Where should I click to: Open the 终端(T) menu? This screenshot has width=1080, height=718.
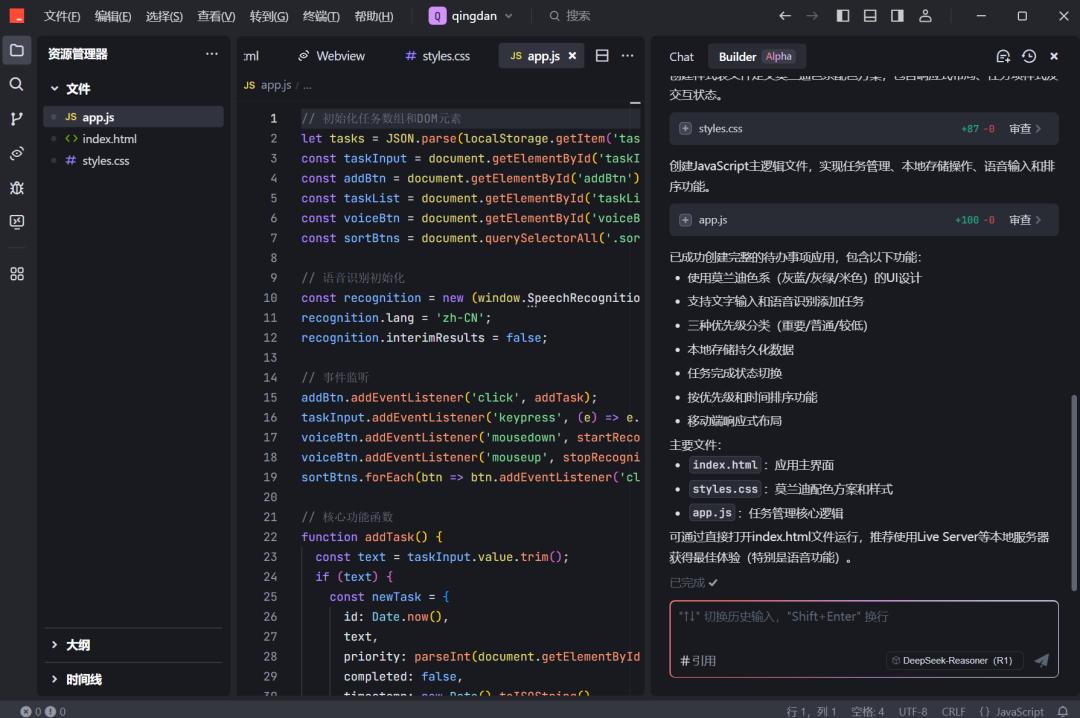pyautogui.click(x=321, y=16)
